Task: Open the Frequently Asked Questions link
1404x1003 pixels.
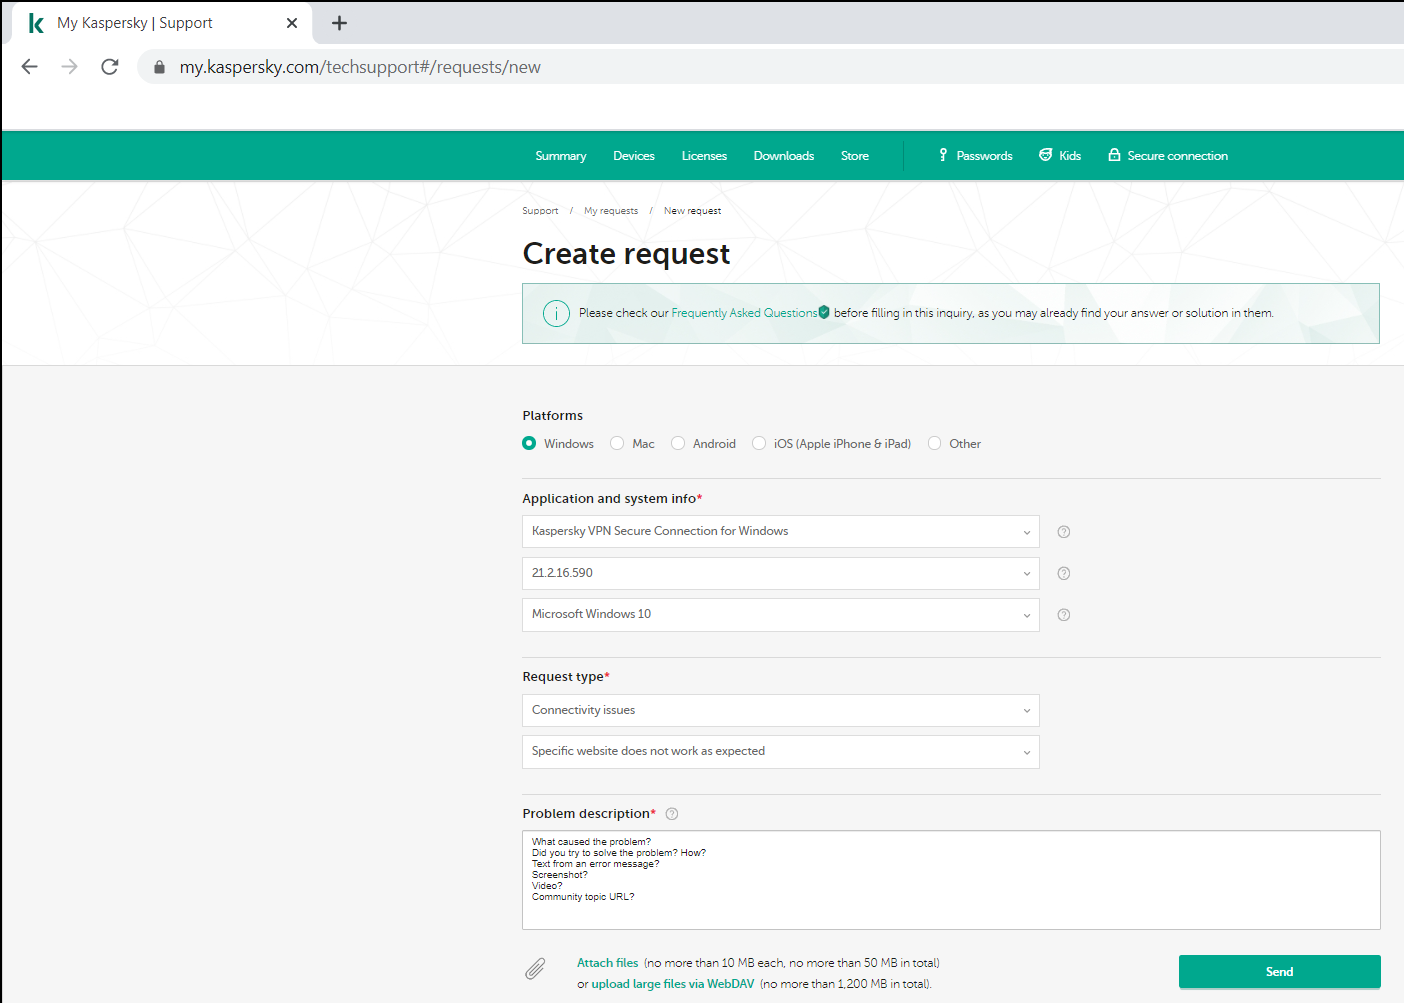Action: click(744, 313)
